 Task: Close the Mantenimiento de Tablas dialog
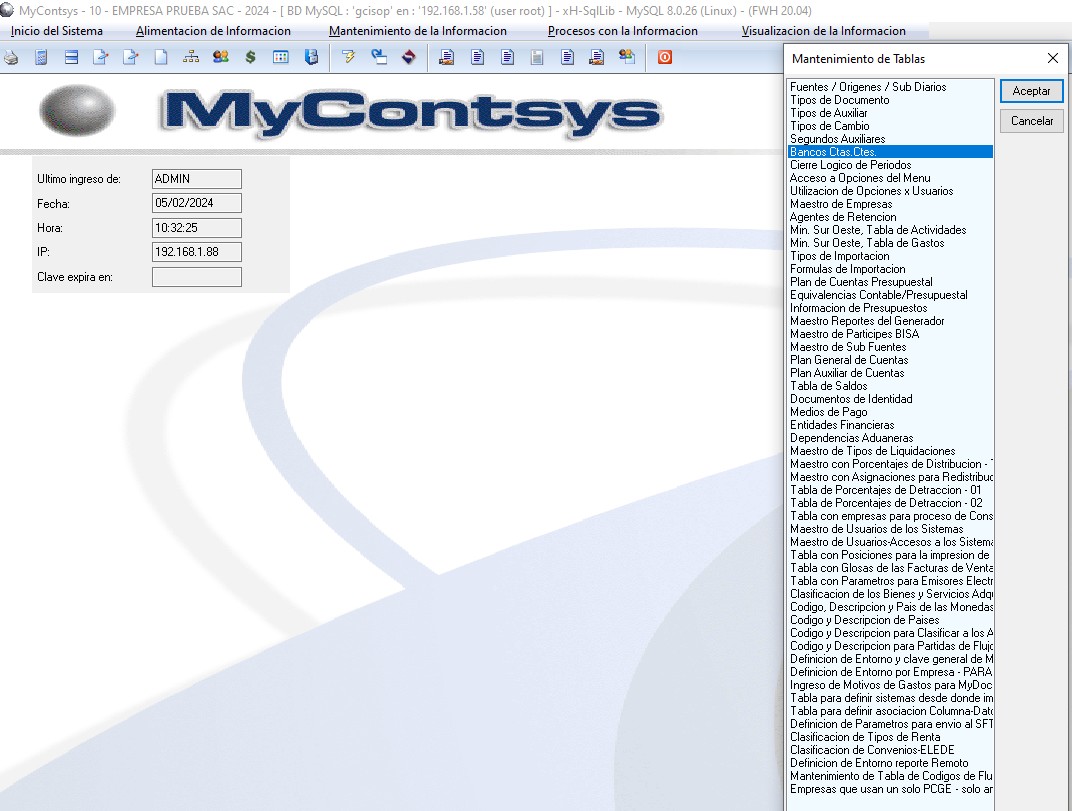(1052, 59)
